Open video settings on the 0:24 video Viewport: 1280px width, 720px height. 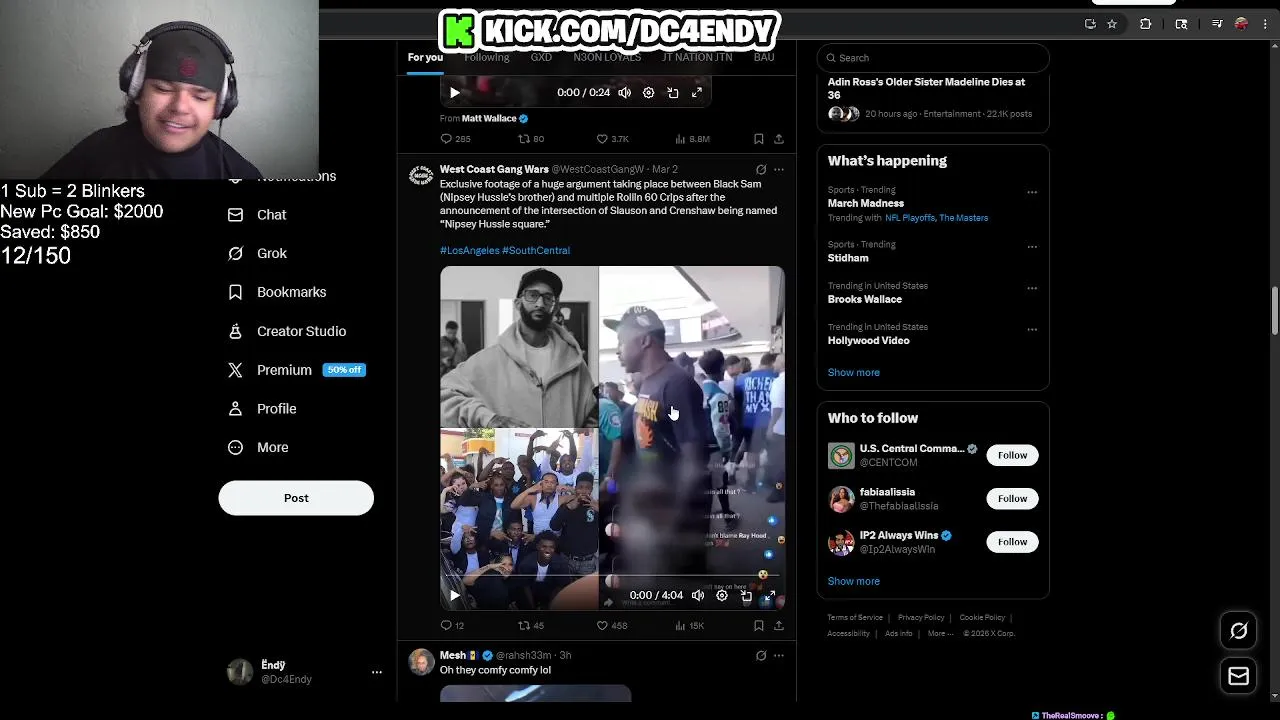pos(648,93)
